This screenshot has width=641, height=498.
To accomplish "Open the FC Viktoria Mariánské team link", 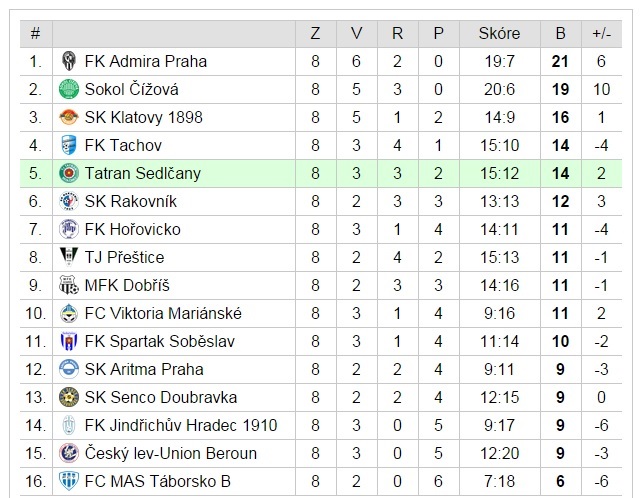I will click(163, 314).
